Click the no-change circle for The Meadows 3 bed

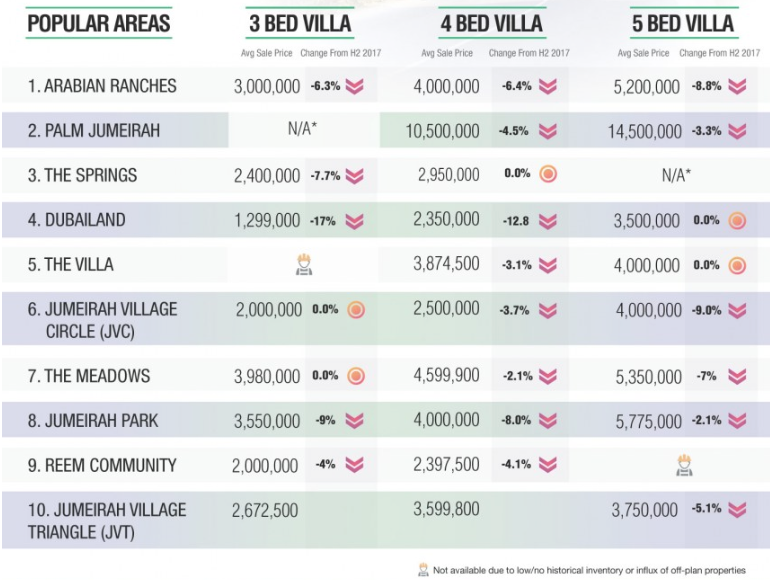355,377
